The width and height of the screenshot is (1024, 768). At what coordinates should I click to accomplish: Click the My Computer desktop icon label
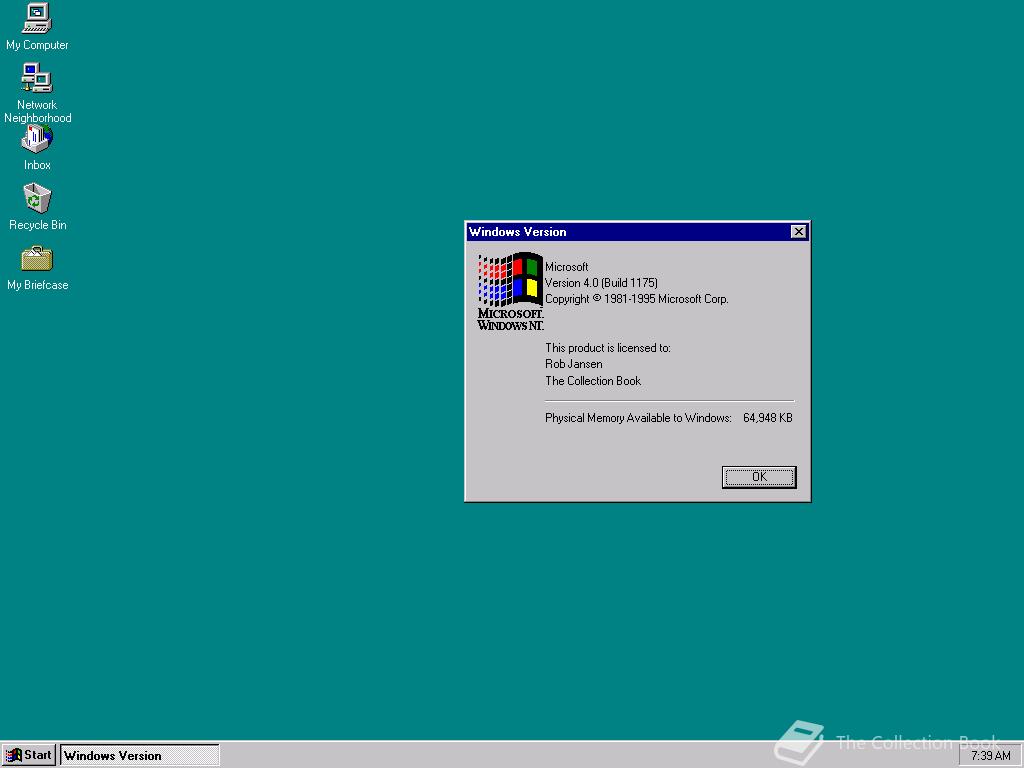37,44
